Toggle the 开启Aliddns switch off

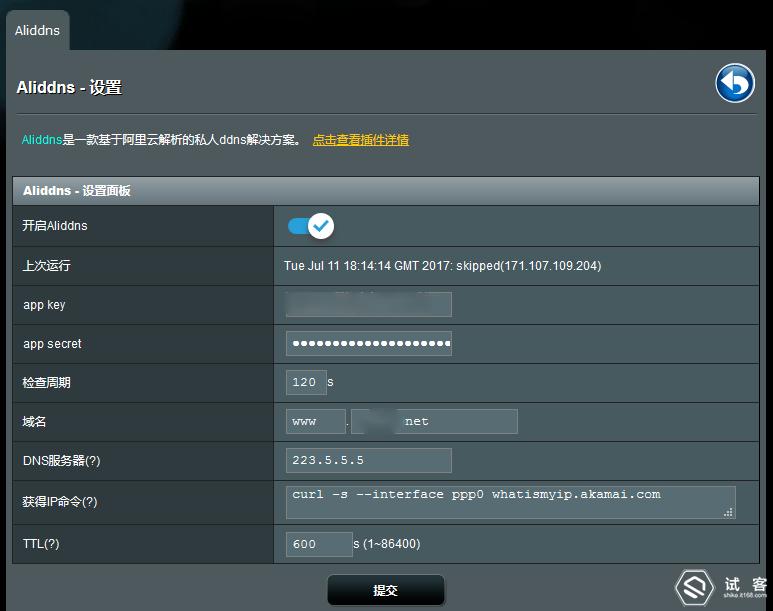pos(311,226)
